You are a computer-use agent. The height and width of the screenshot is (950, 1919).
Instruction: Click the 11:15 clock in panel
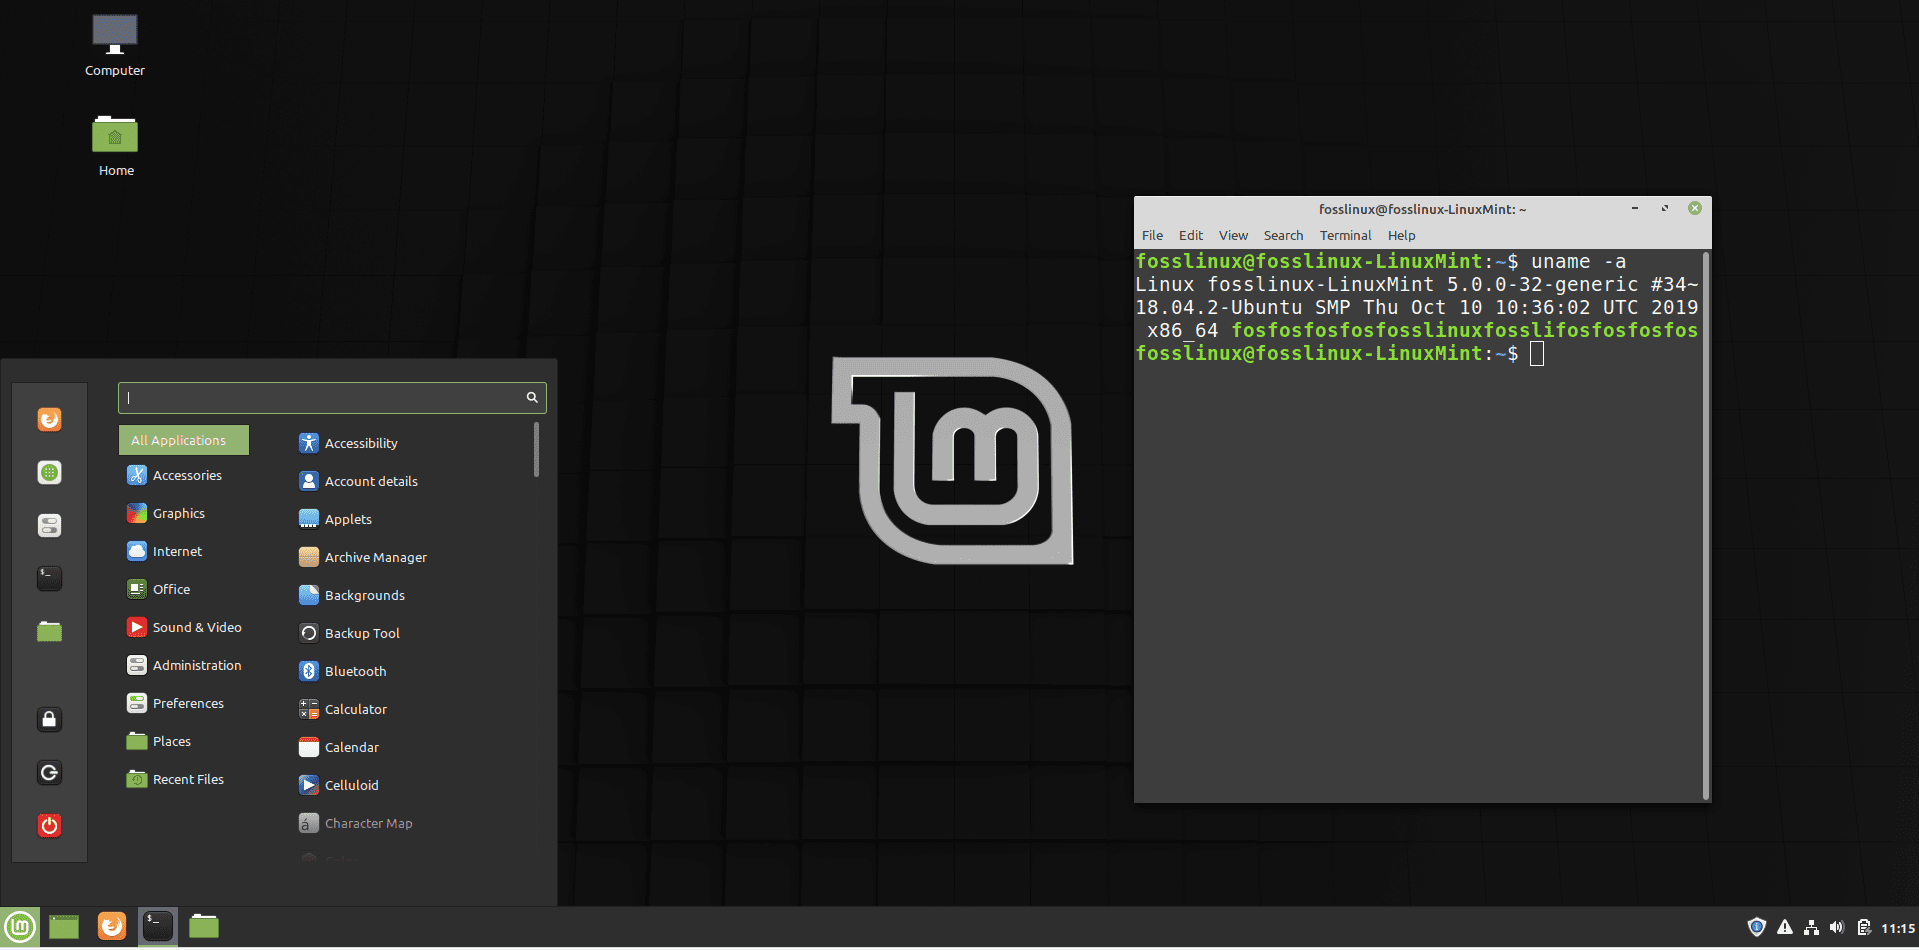(1898, 928)
